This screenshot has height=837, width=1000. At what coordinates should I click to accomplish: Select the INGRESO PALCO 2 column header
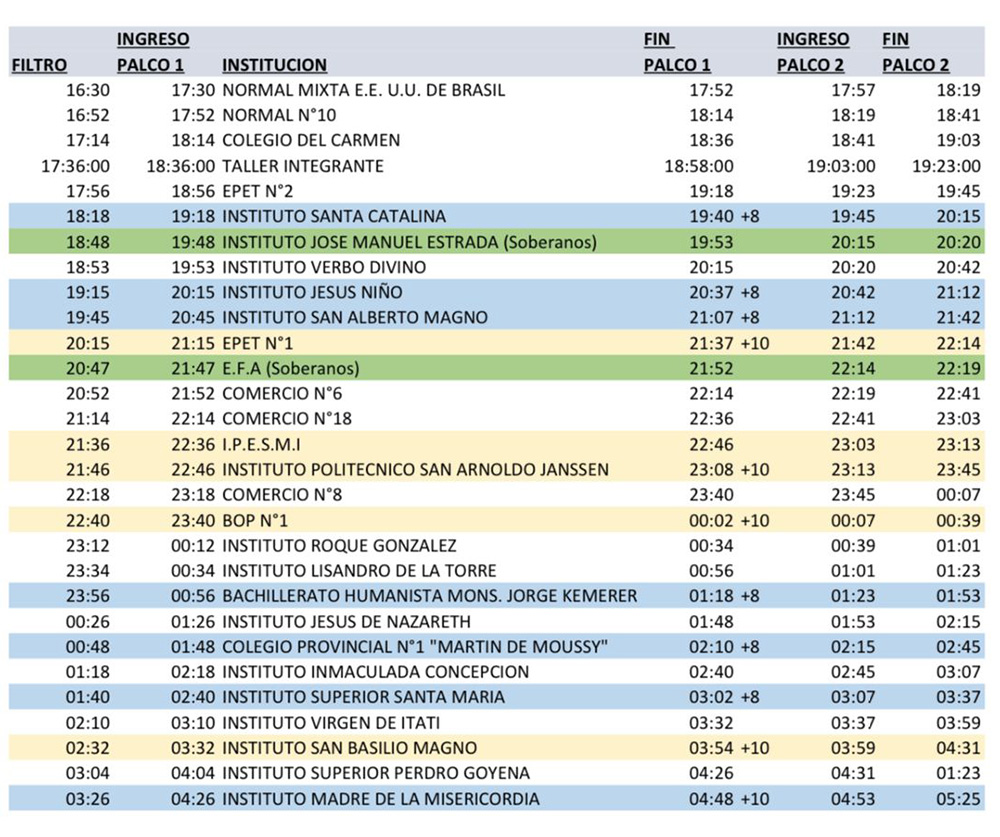pos(813,53)
